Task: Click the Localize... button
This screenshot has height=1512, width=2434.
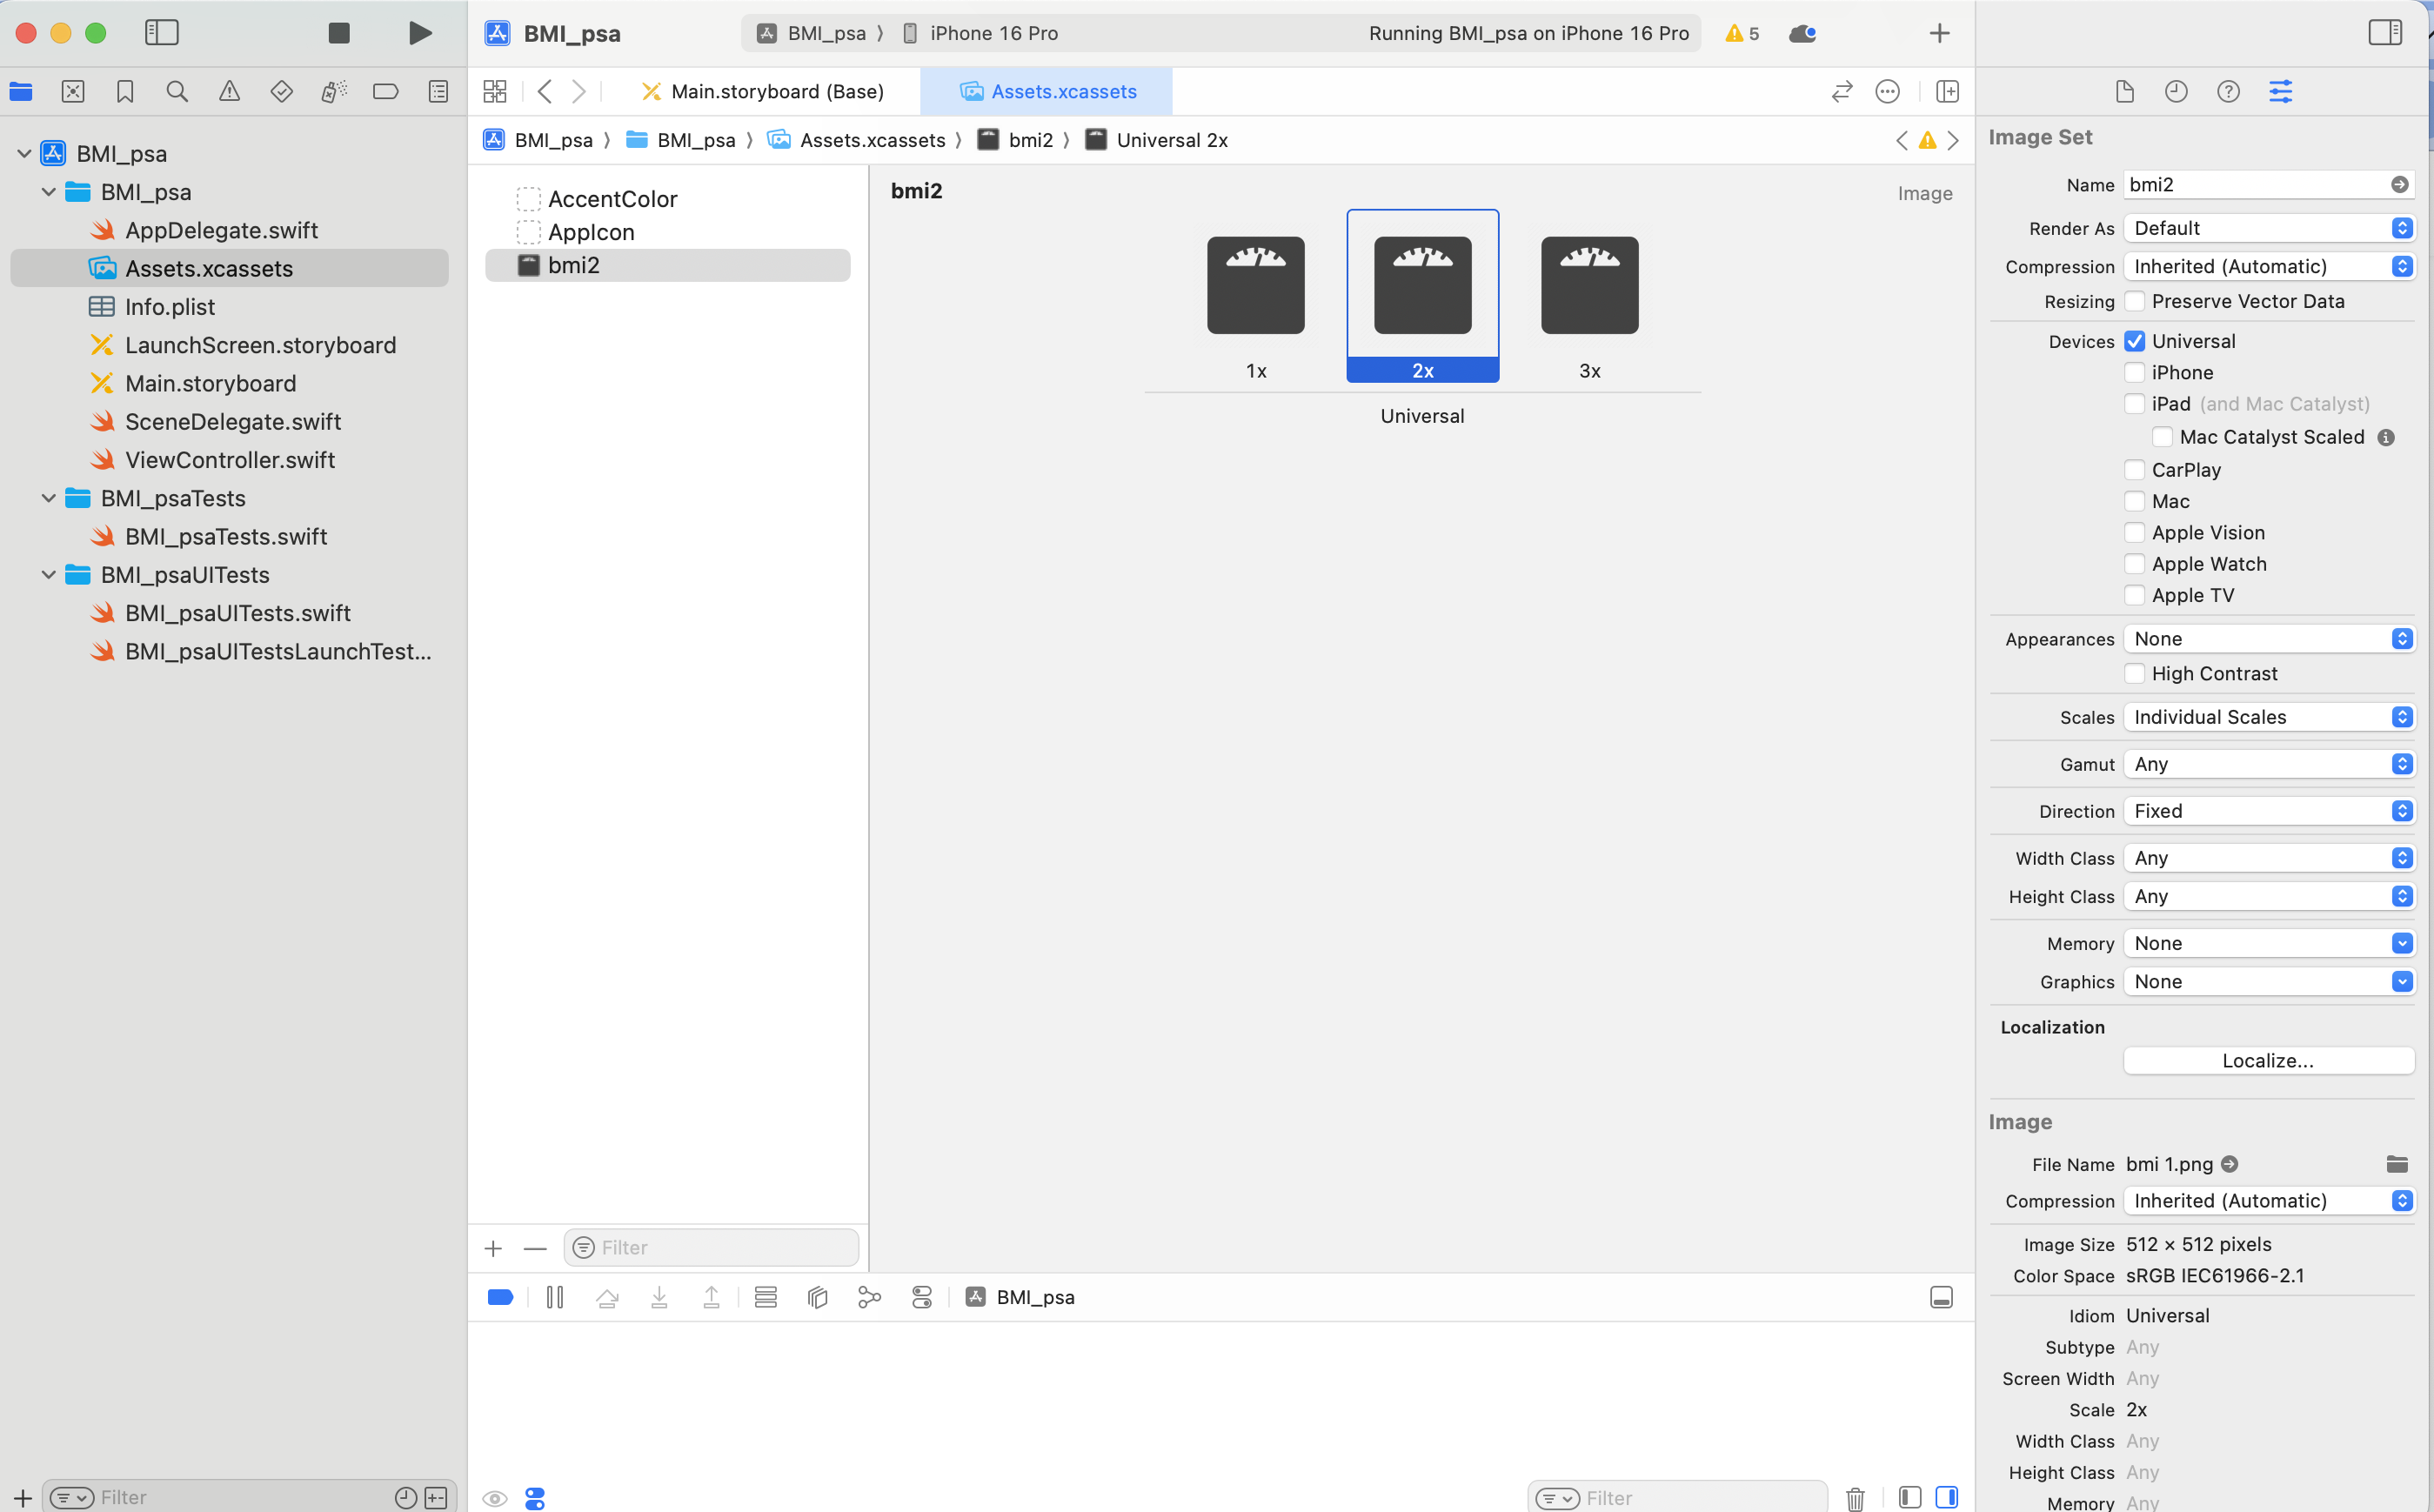Action: click(x=2267, y=1060)
